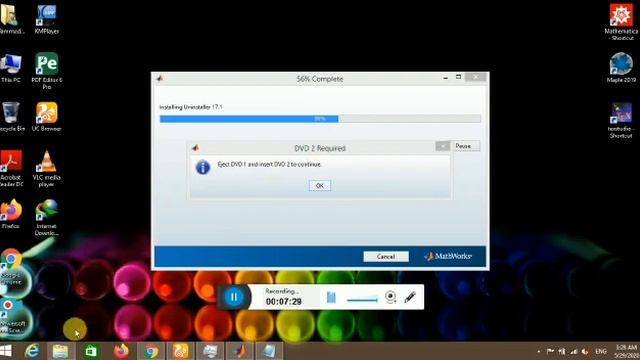Open the Action Center flag icon in the tray

[x=550, y=351]
